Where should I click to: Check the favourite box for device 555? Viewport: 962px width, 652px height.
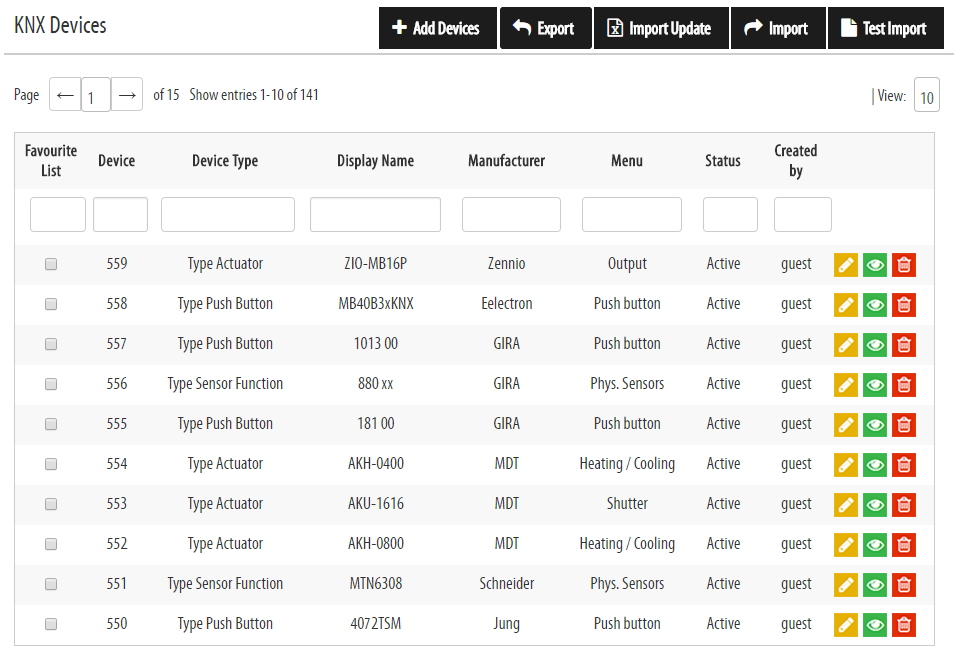coord(51,424)
